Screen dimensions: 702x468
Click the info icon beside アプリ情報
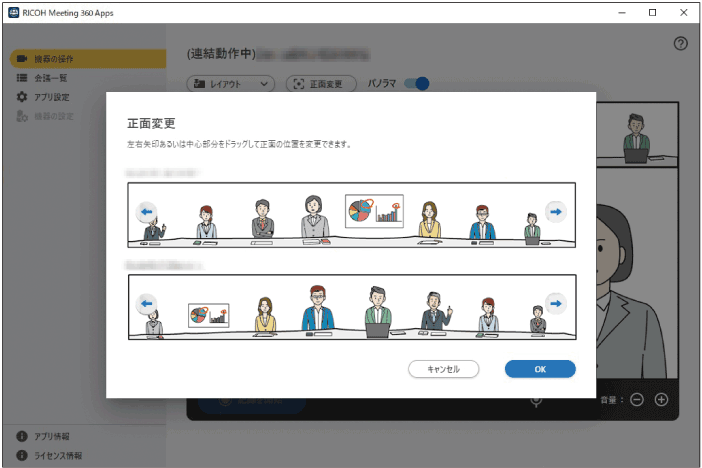click(x=21, y=436)
